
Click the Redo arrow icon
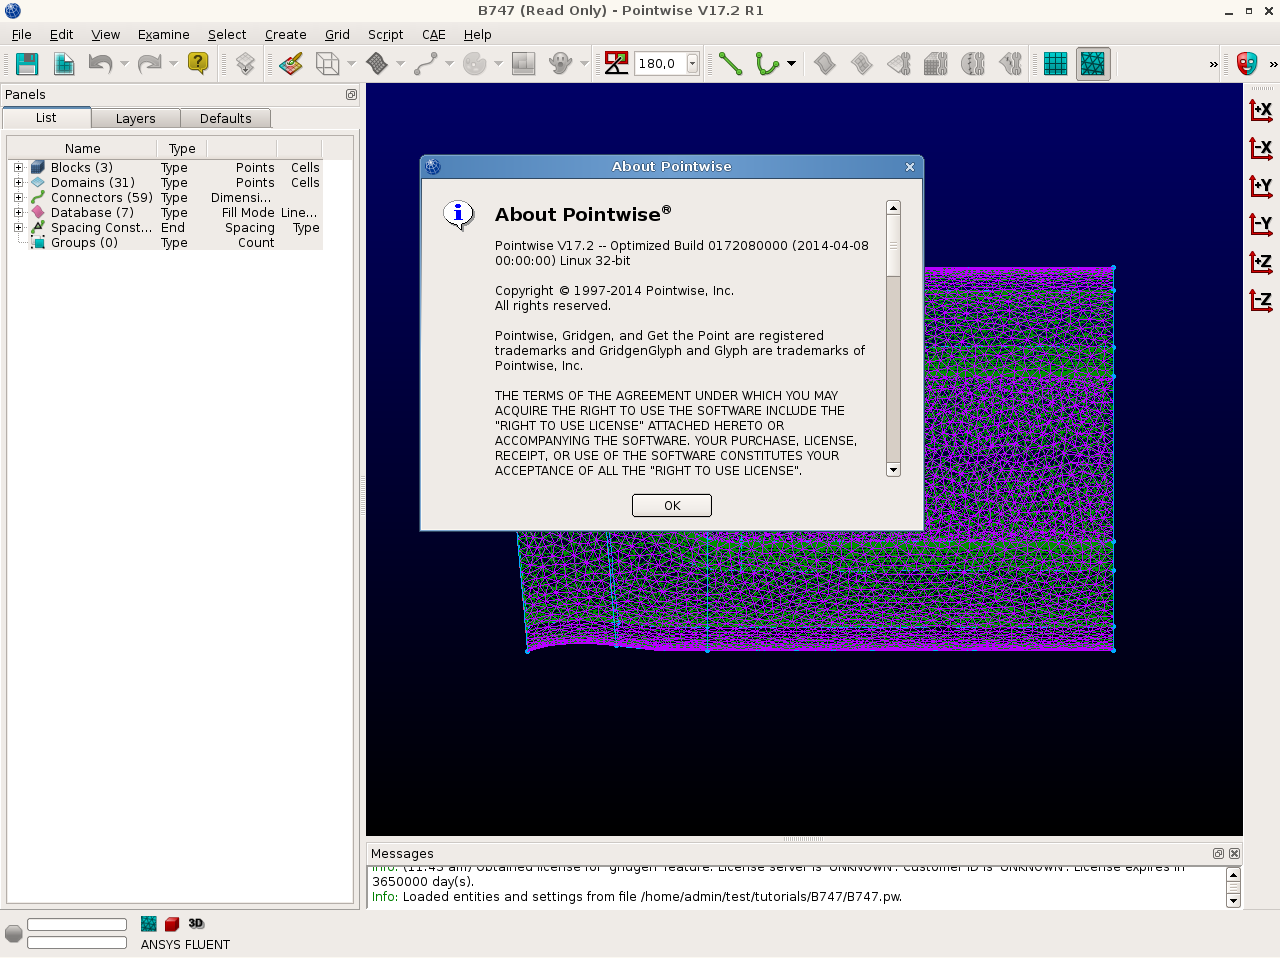tap(149, 64)
